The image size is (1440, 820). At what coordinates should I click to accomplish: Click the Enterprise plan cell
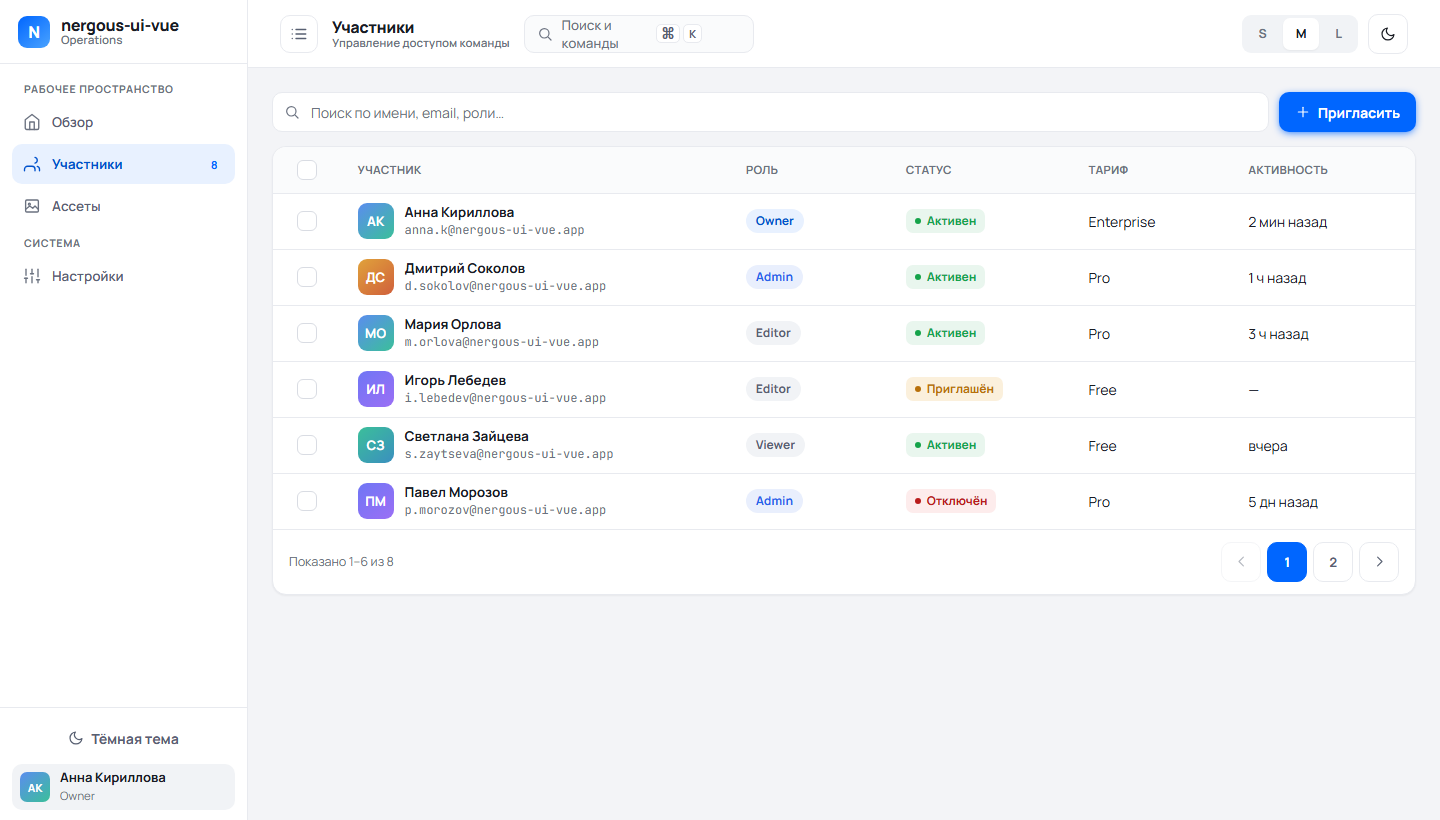(1122, 222)
